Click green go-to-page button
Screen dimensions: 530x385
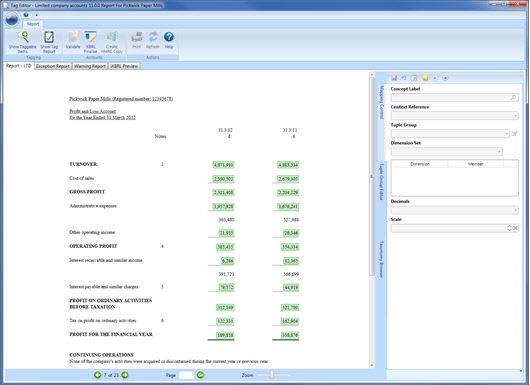click(x=200, y=375)
